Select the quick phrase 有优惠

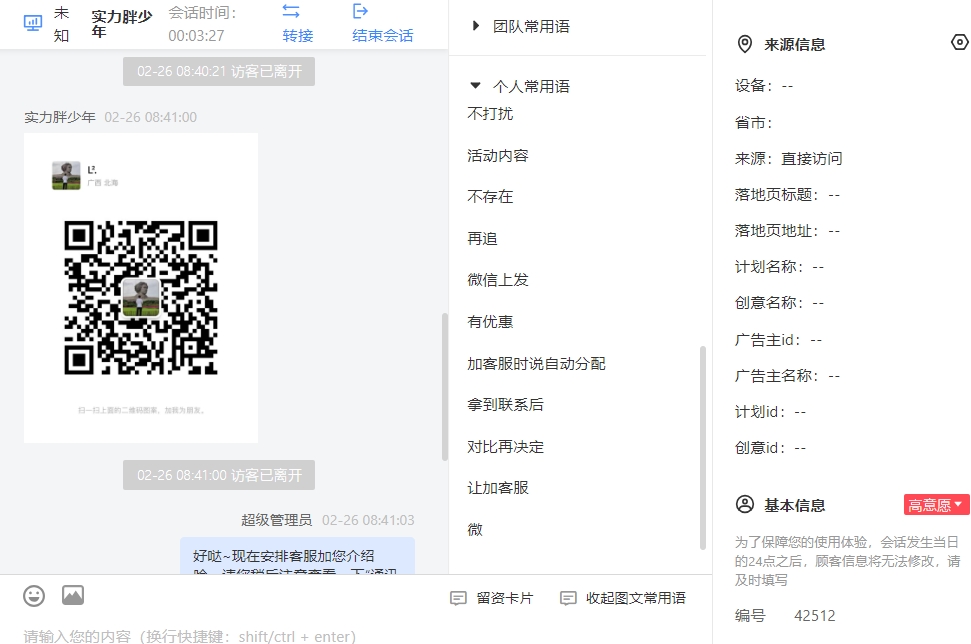(490, 321)
